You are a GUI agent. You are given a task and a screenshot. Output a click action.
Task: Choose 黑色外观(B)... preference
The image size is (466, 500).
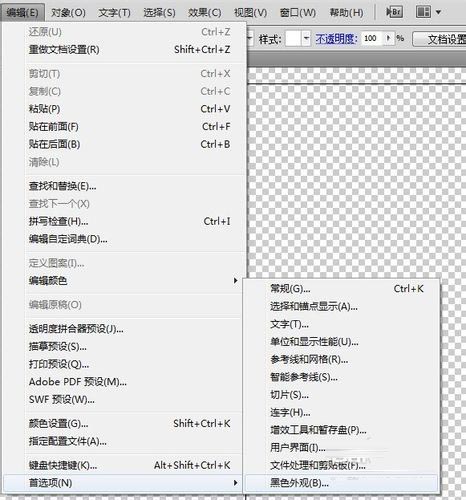(341, 483)
